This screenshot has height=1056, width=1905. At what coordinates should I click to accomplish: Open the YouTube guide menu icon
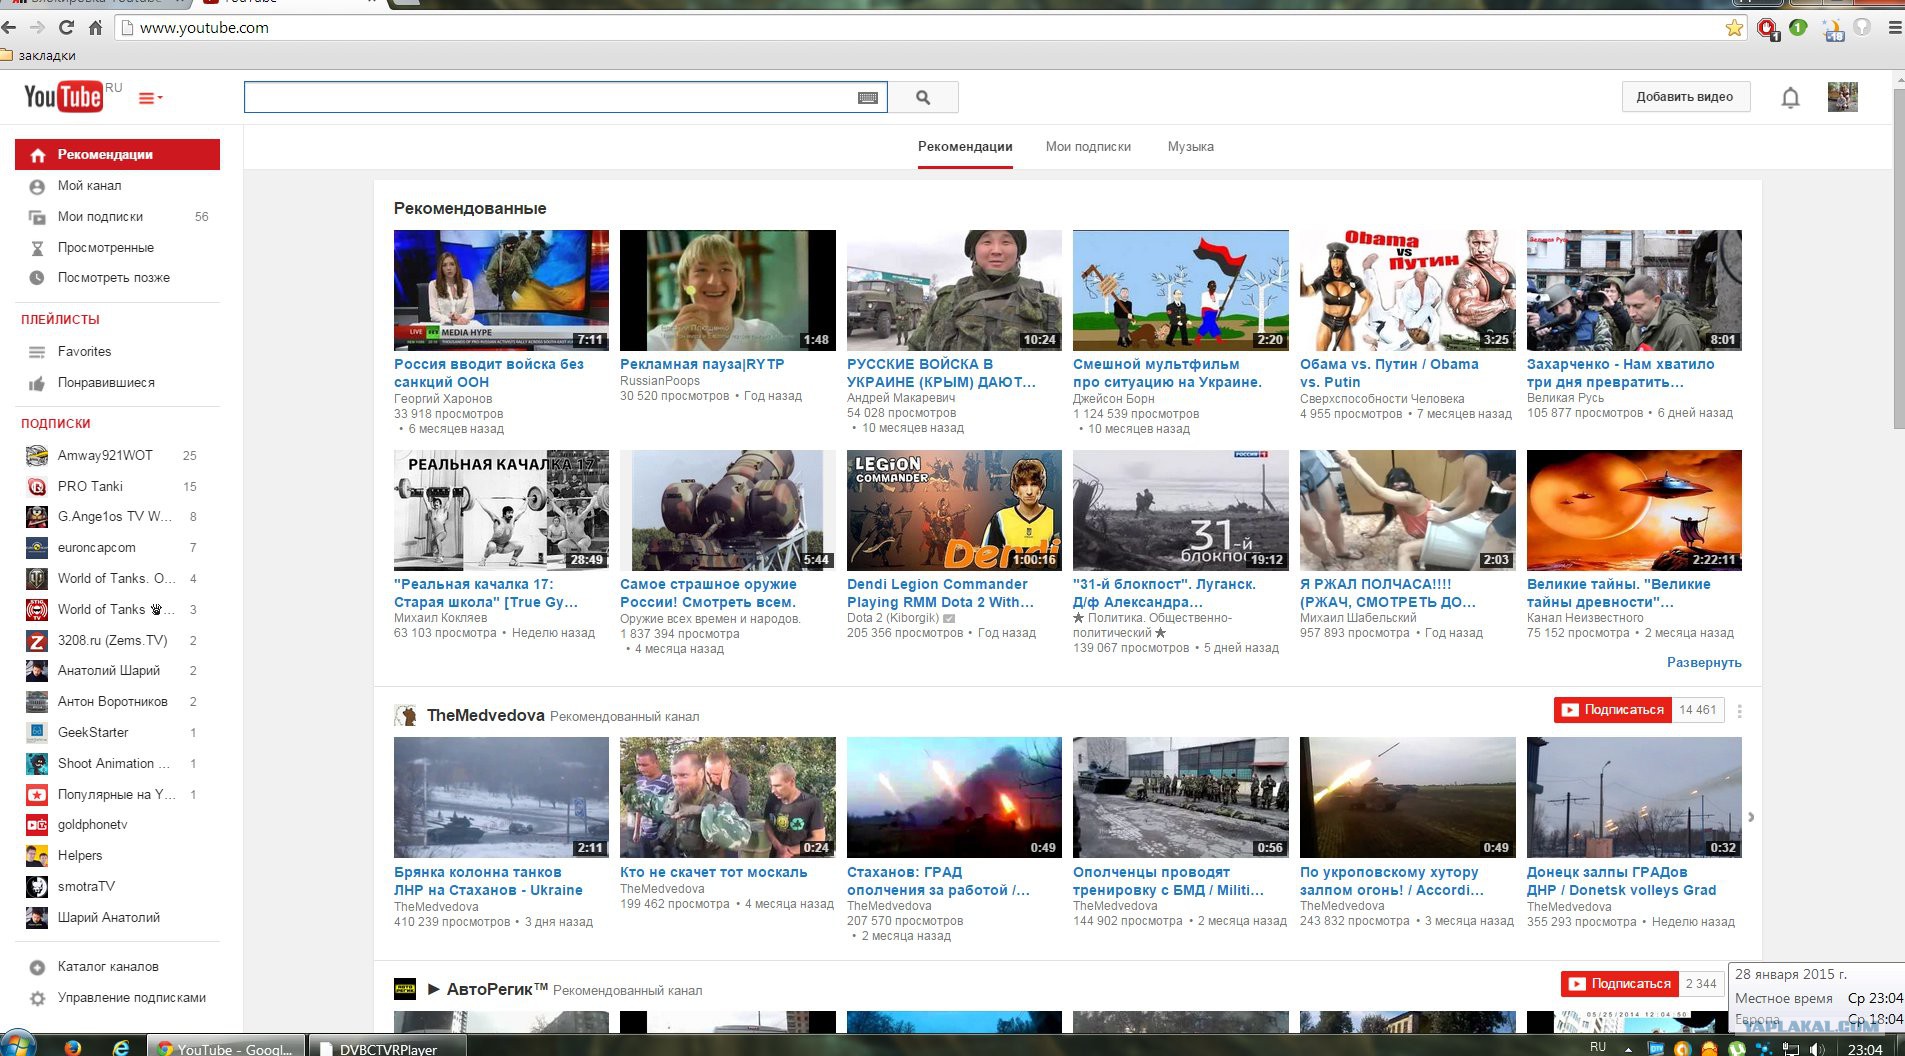(x=150, y=98)
